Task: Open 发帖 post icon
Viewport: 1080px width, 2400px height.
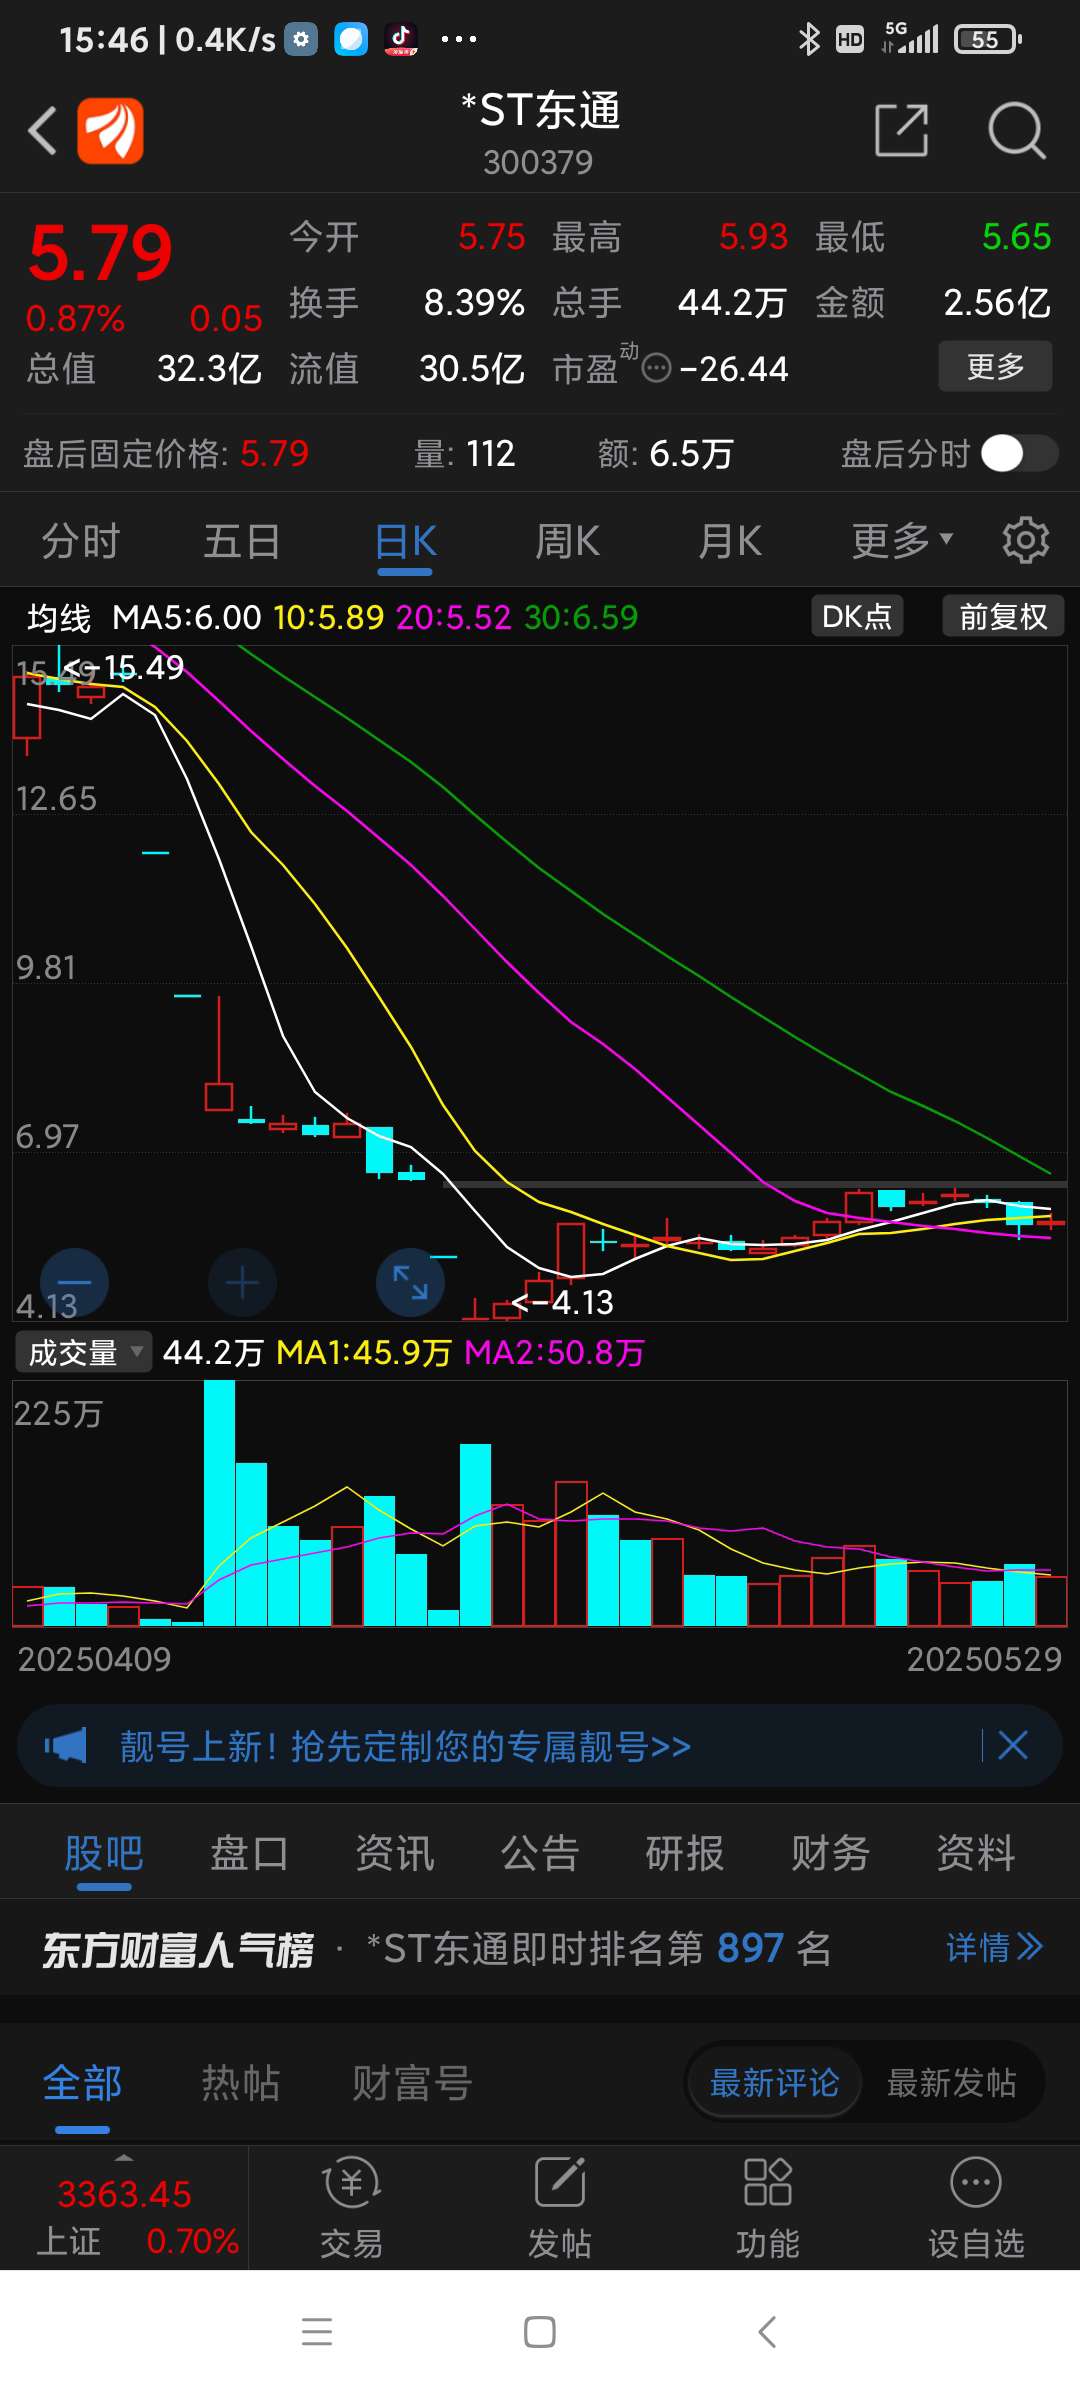Action: [x=559, y=2208]
